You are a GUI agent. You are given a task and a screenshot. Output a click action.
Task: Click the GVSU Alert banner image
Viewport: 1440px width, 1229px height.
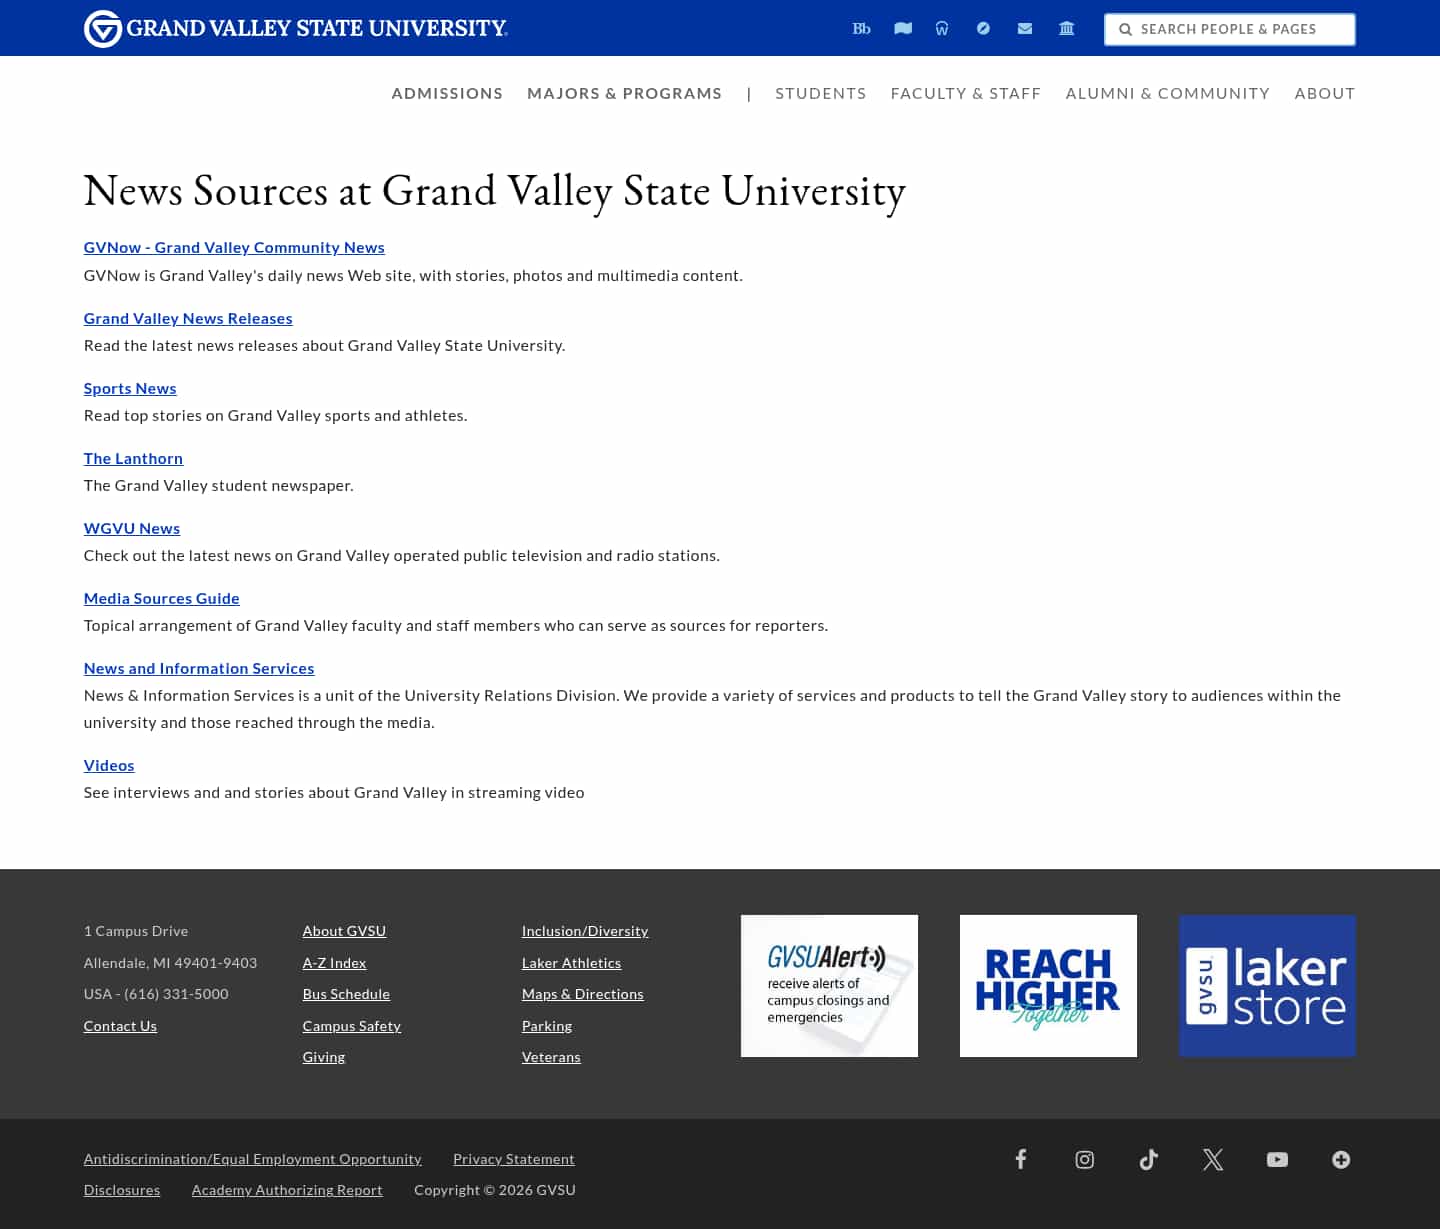point(829,985)
